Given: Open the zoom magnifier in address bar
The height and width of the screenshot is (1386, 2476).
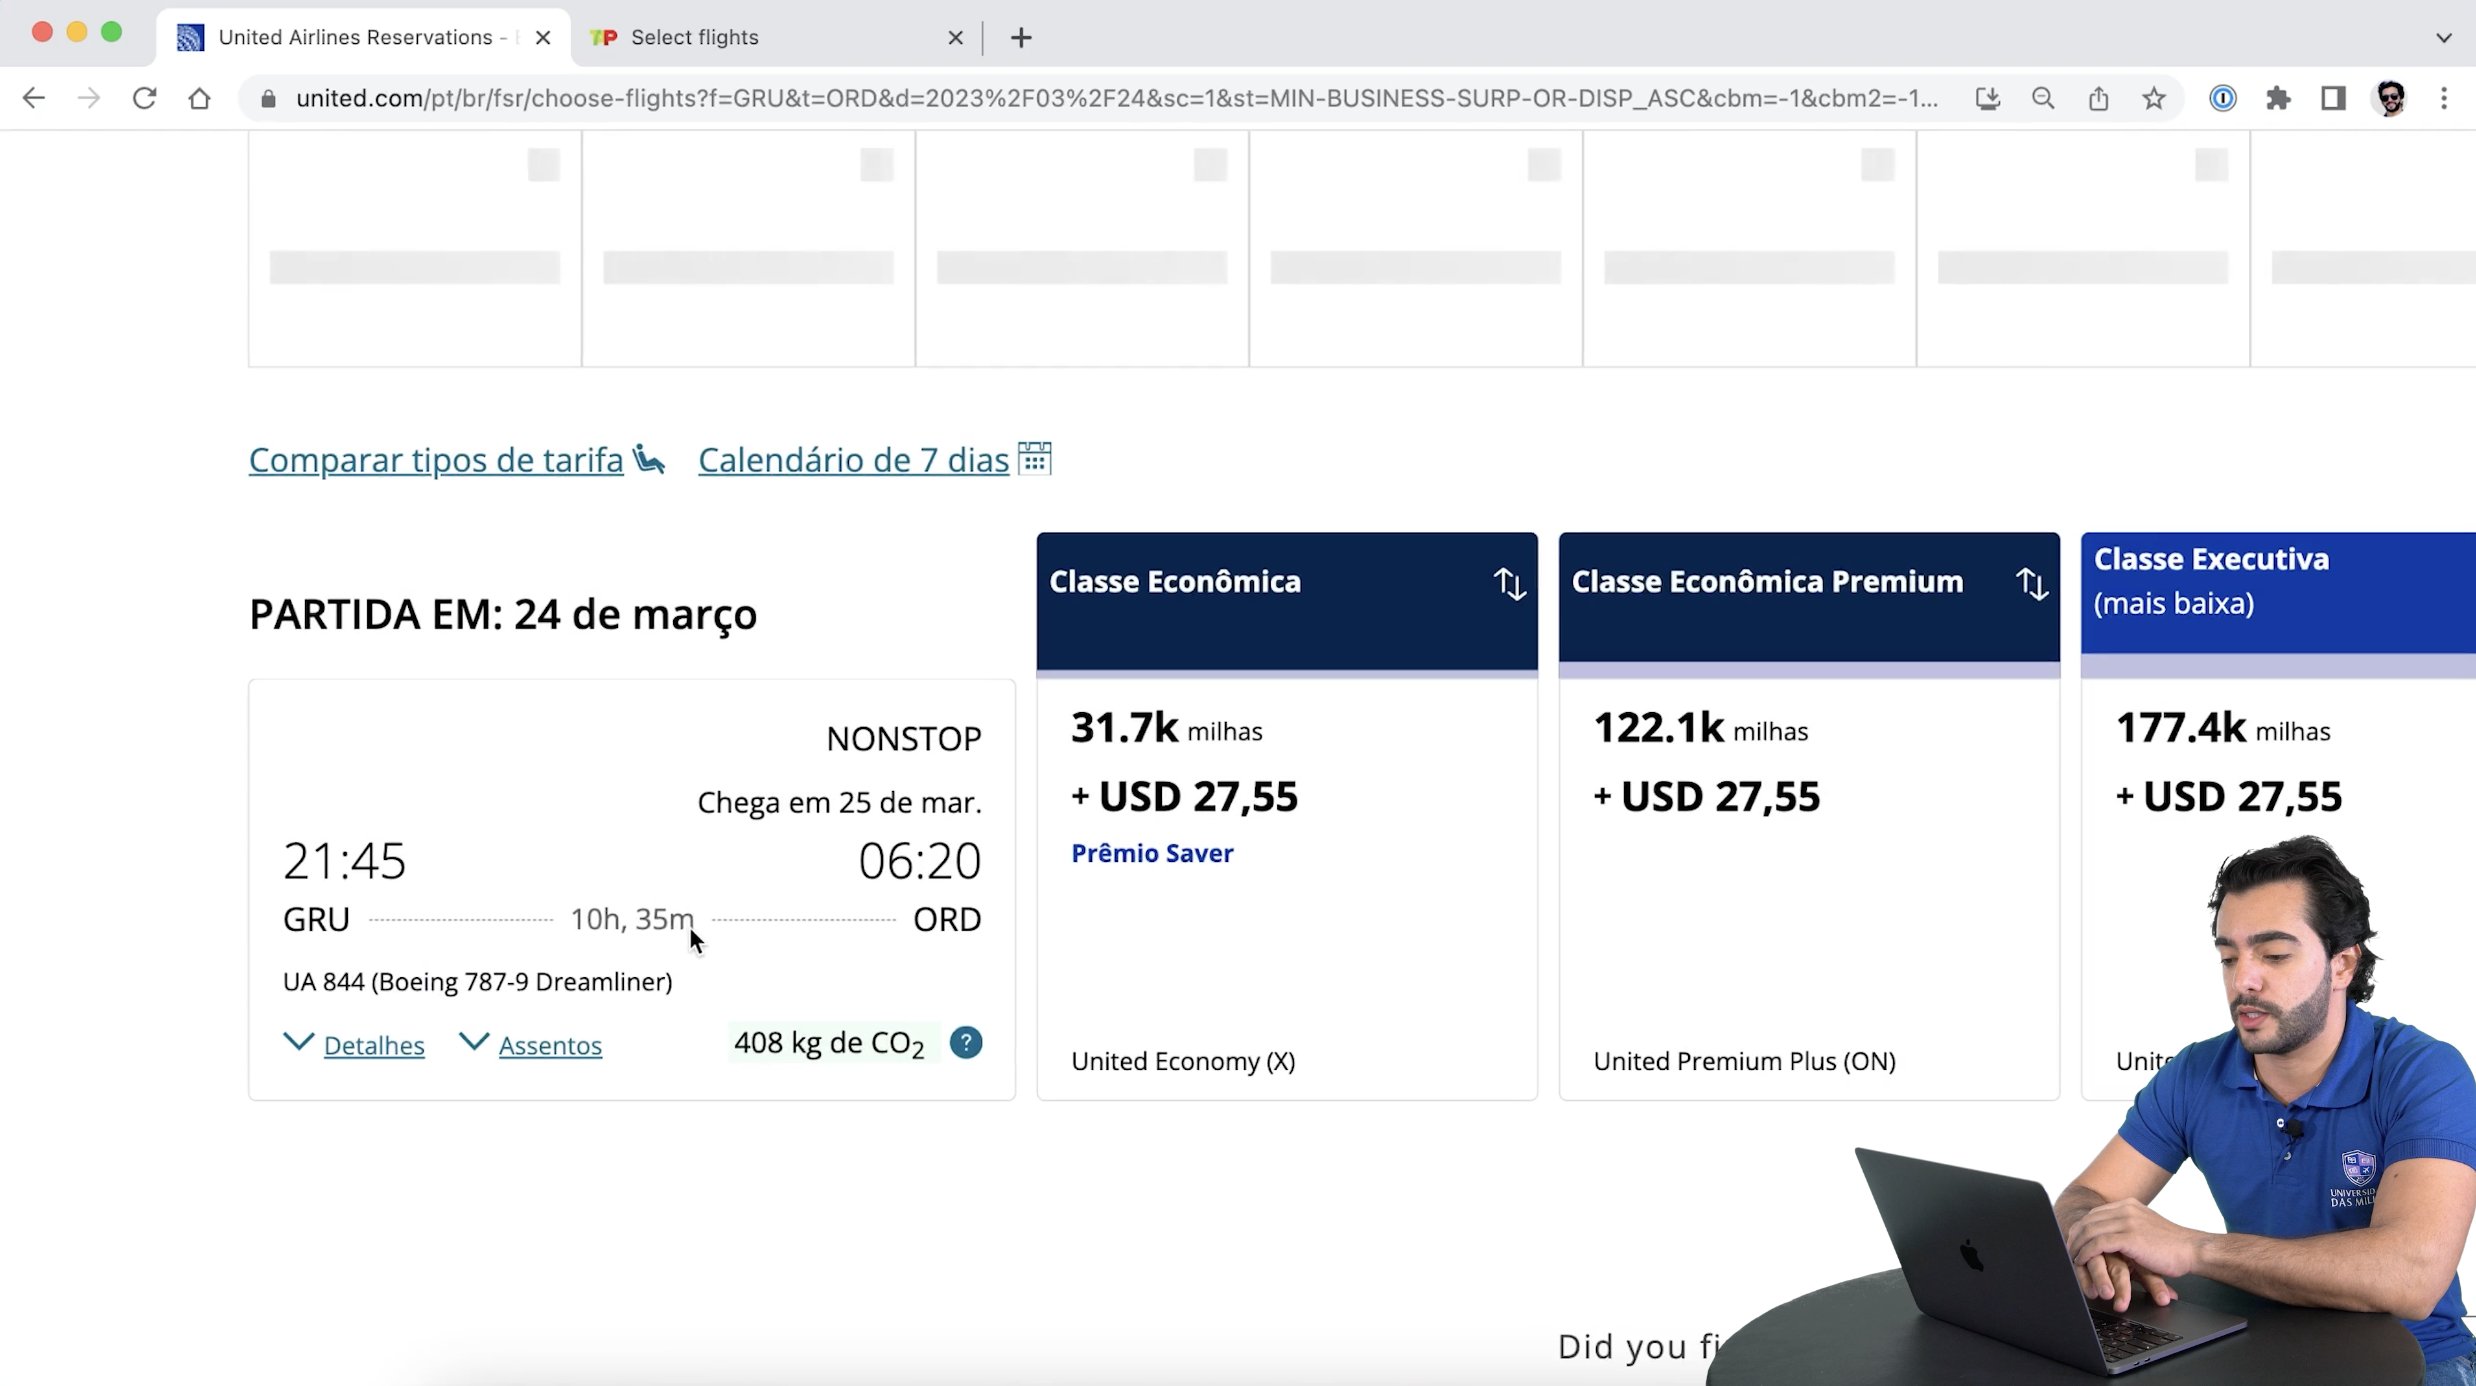Looking at the screenshot, I should point(2043,98).
